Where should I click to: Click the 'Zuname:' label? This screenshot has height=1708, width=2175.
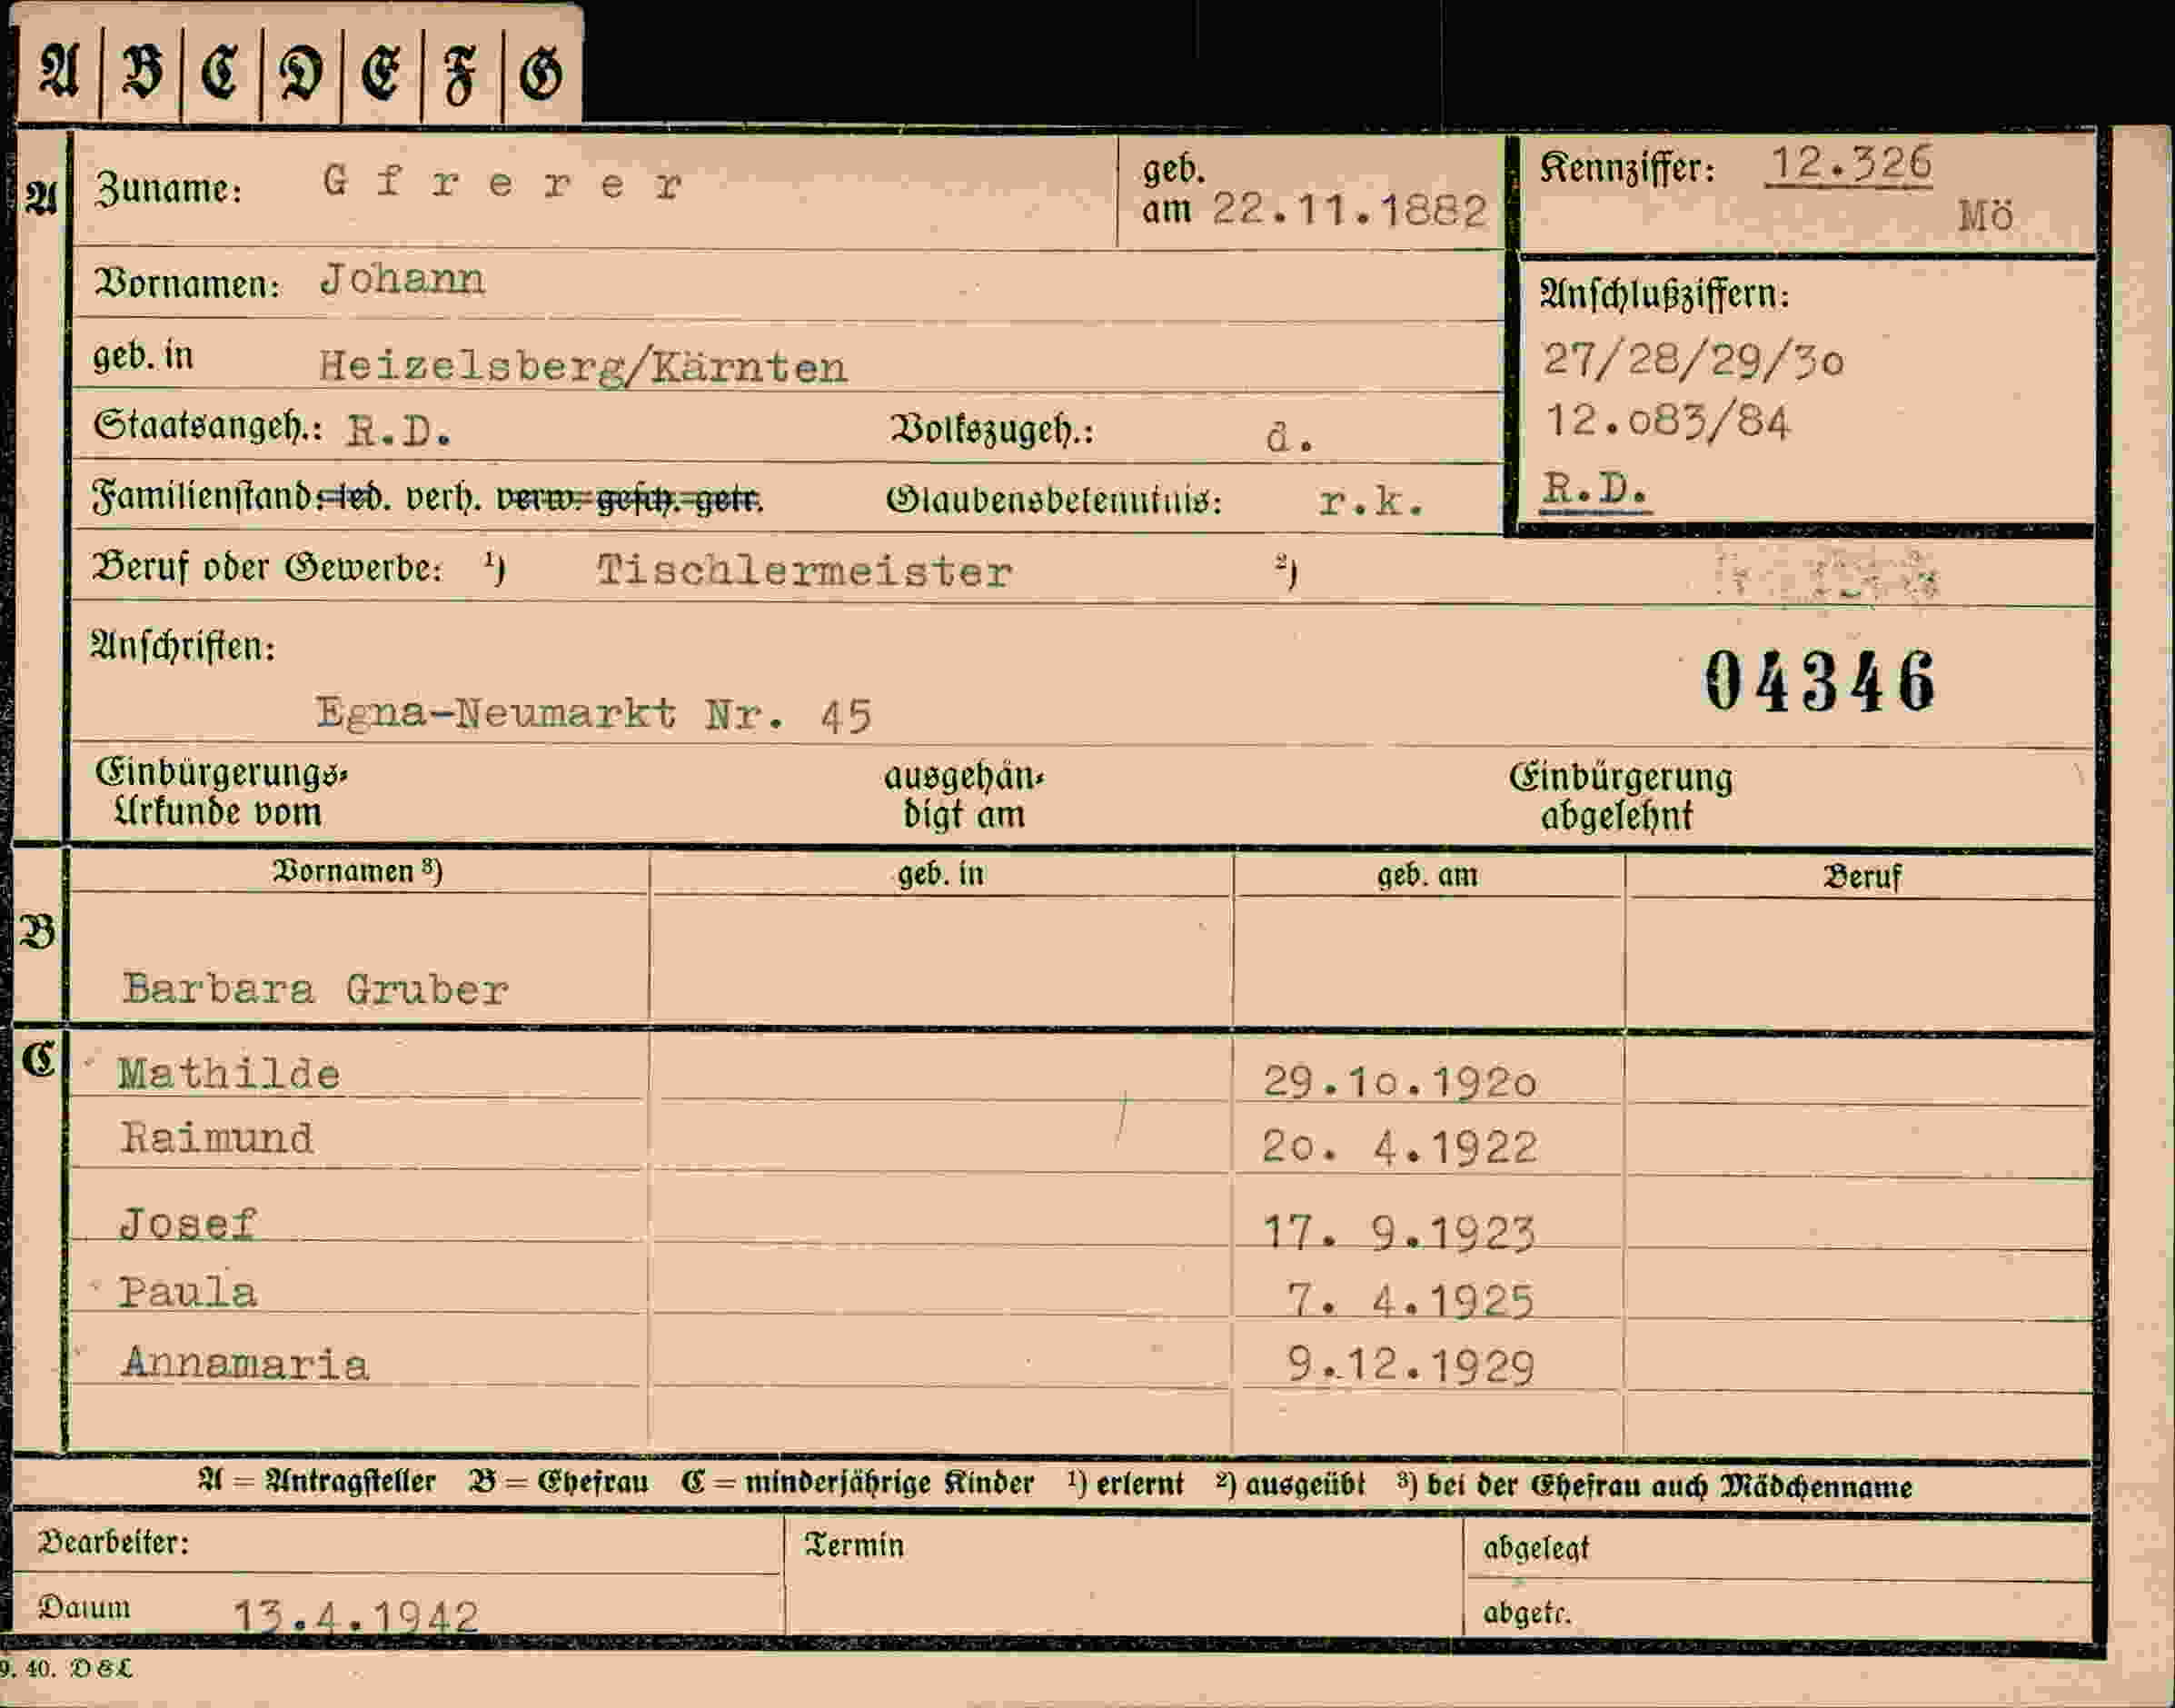pos(169,188)
